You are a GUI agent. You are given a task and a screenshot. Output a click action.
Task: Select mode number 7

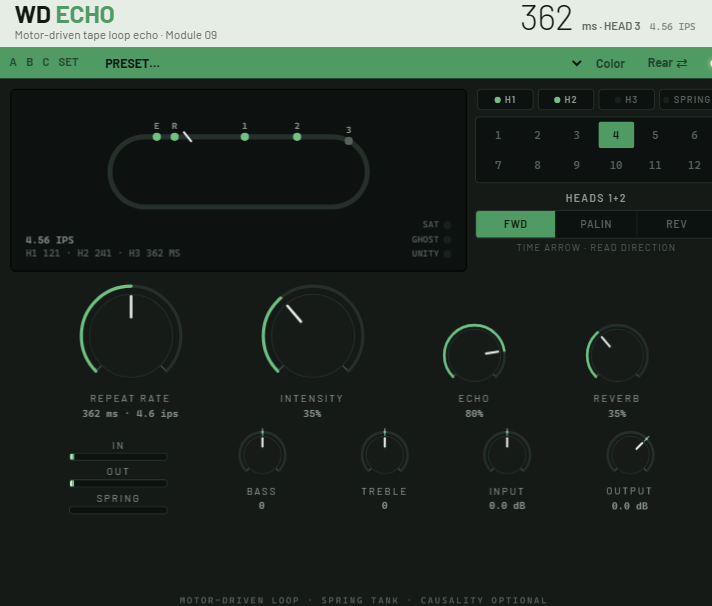point(498,165)
